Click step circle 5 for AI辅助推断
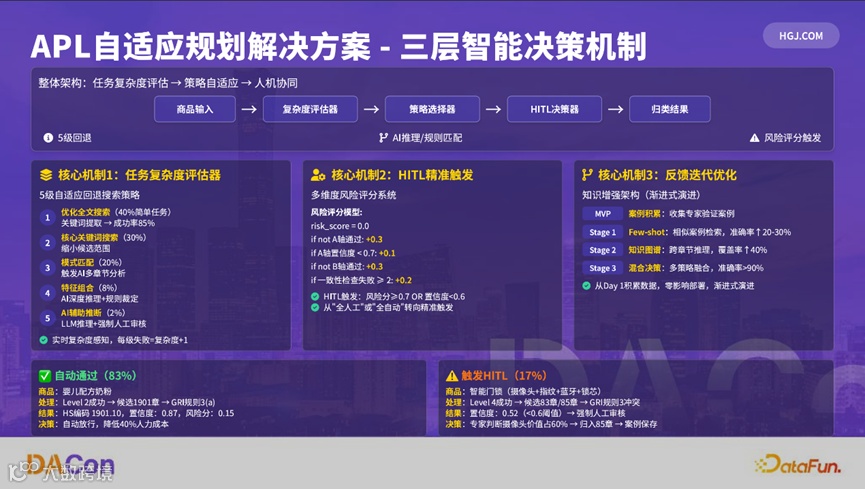The width and height of the screenshot is (865, 489). point(47,318)
